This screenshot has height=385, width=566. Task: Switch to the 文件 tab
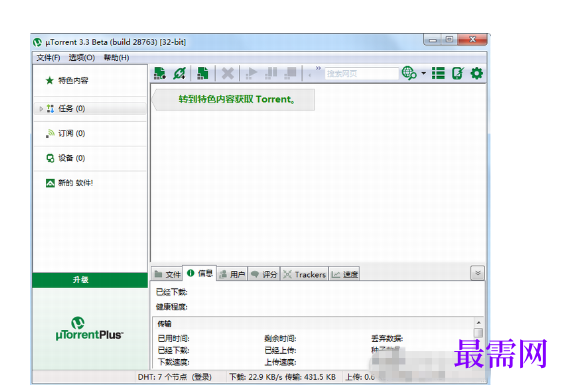point(167,274)
